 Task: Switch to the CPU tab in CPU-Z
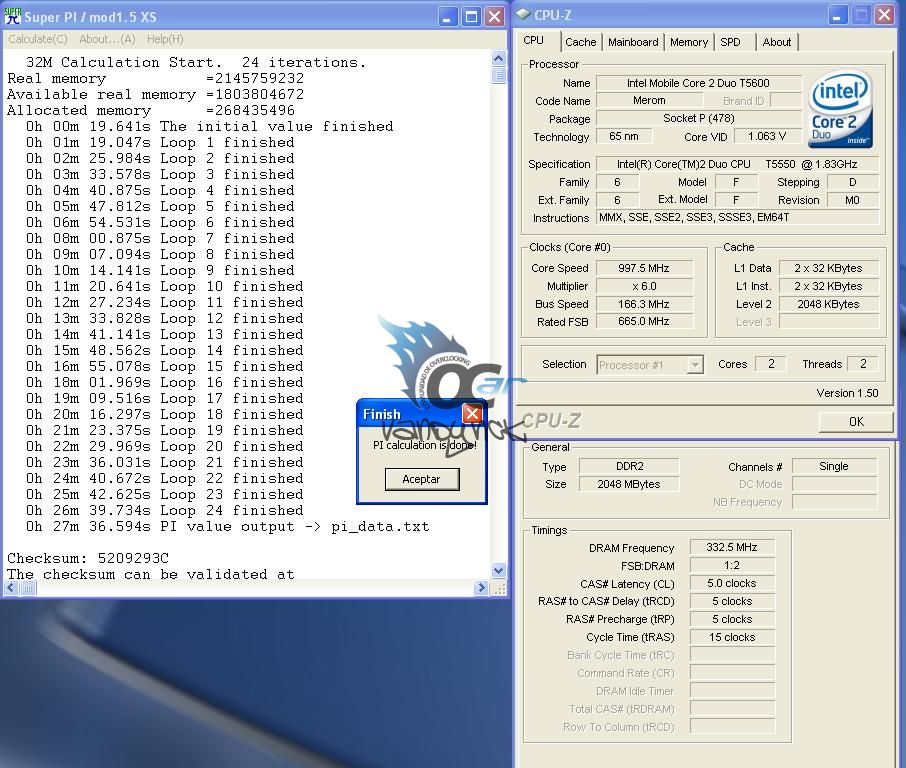pos(533,40)
